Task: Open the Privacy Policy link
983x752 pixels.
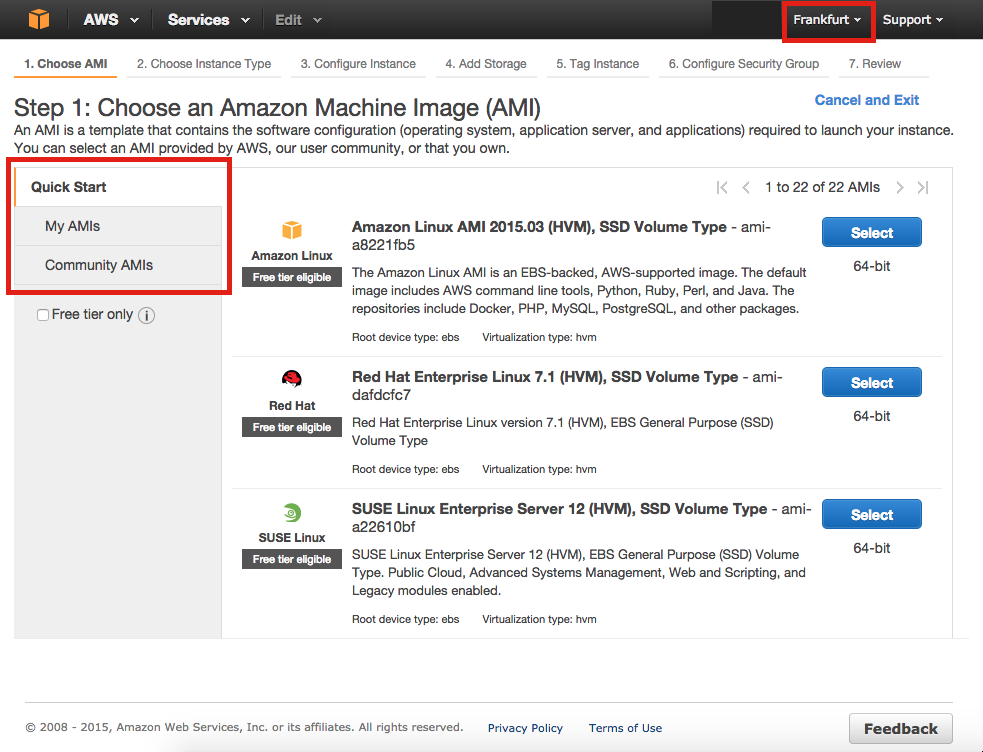Action: point(525,728)
